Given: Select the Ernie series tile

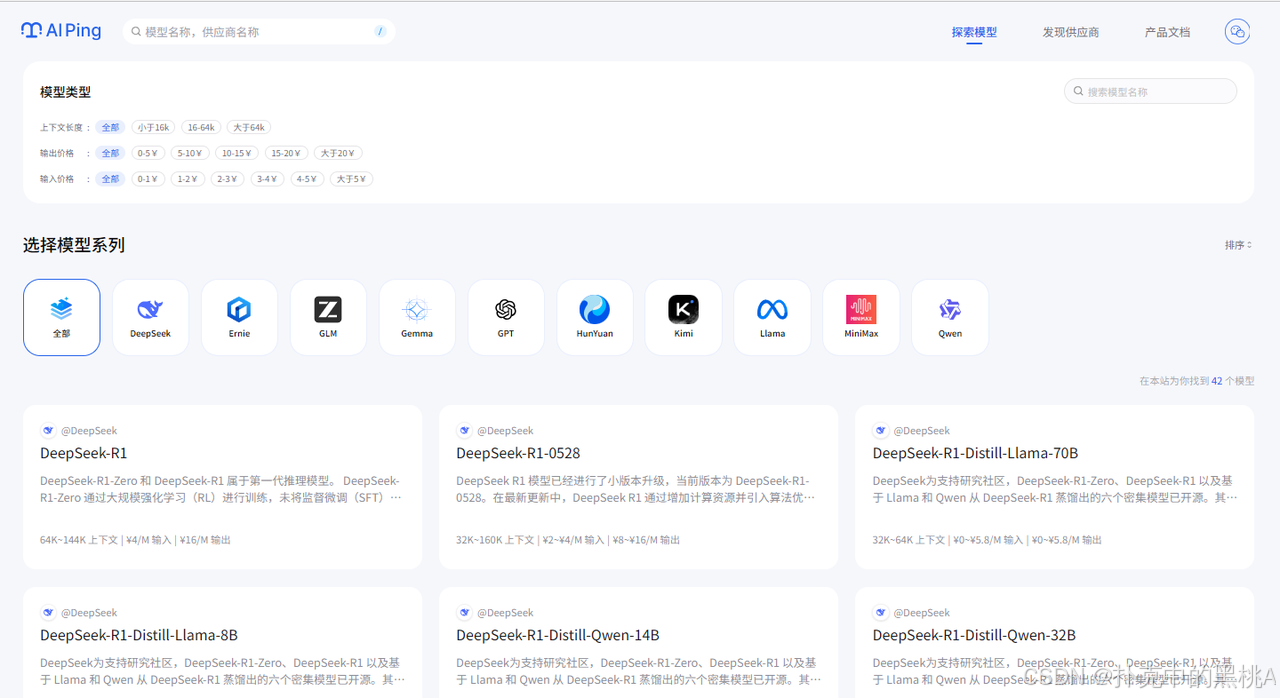Looking at the screenshot, I should pyautogui.click(x=239, y=317).
